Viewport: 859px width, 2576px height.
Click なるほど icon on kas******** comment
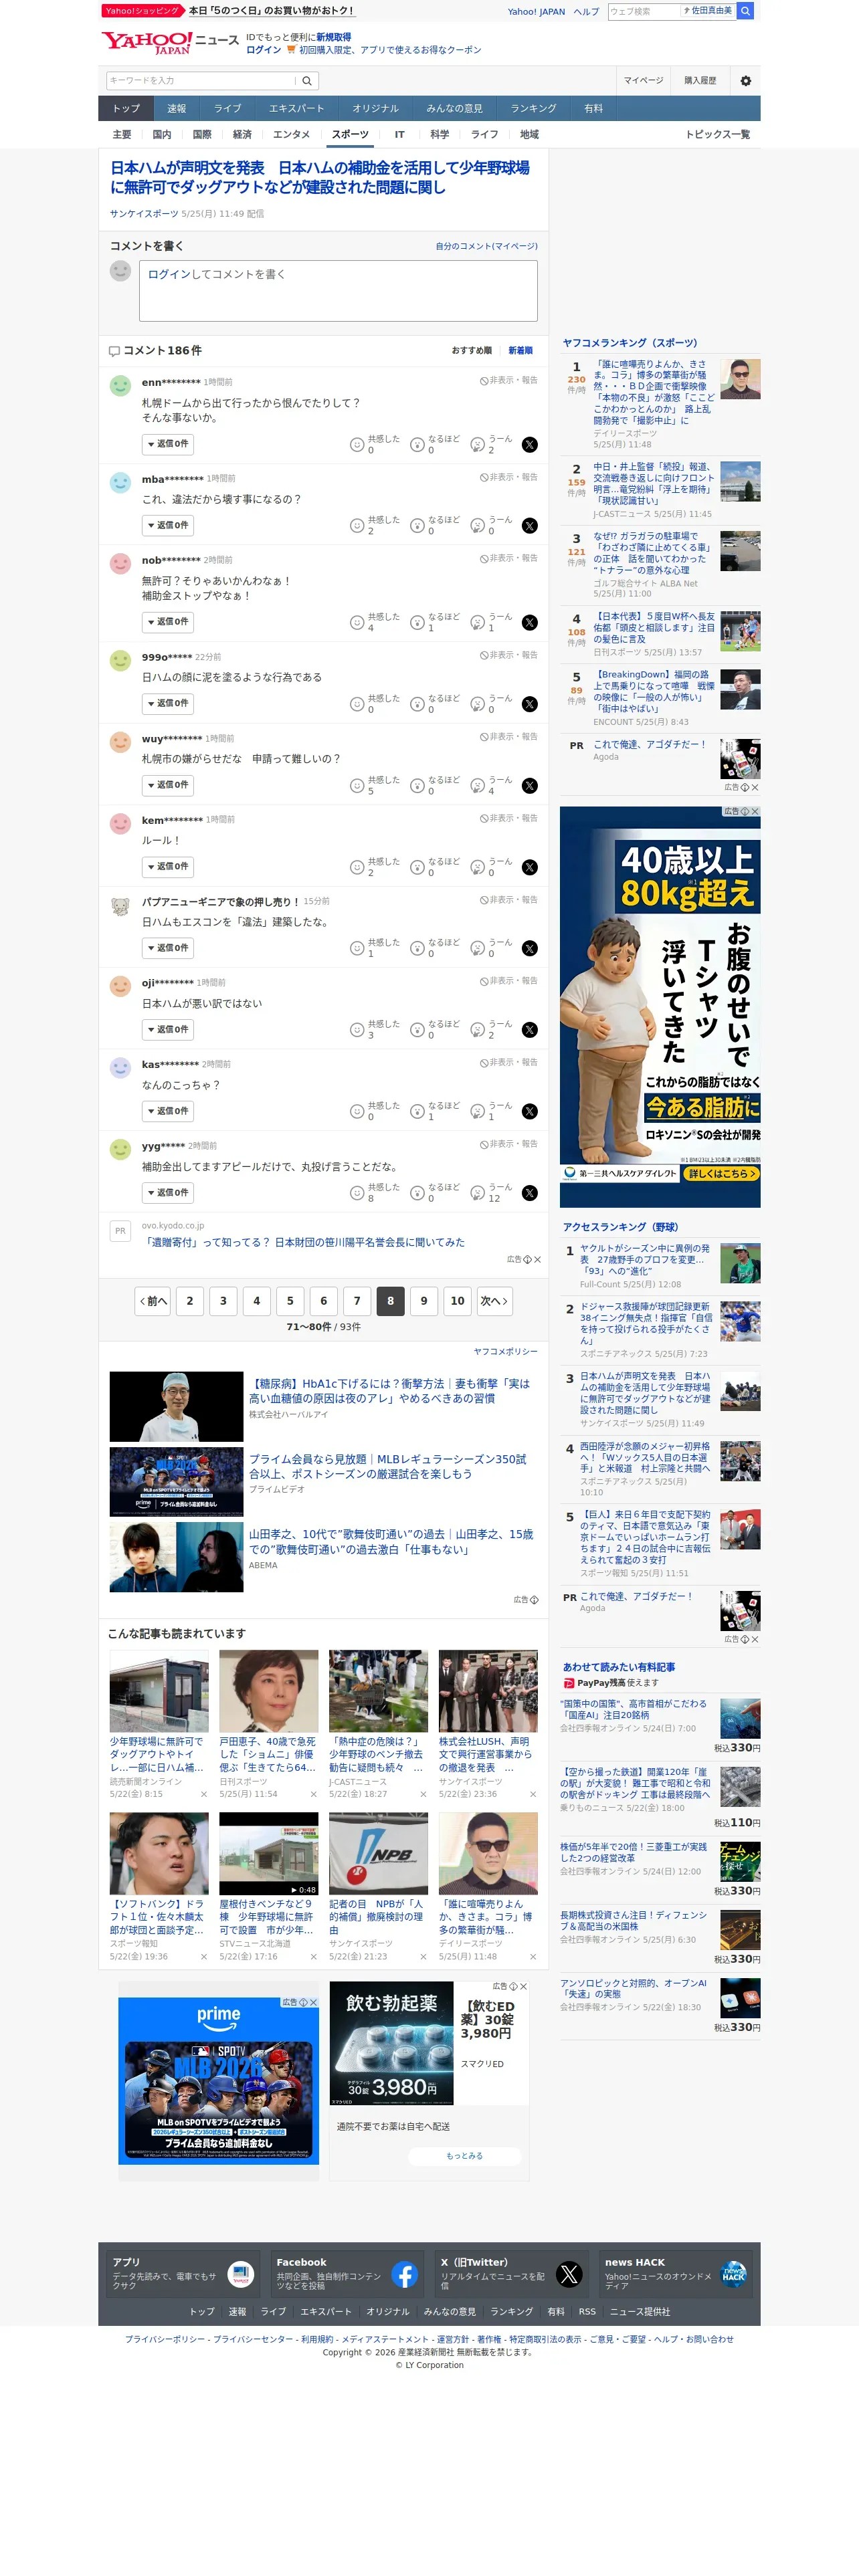pyautogui.click(x=418, y=1111)
